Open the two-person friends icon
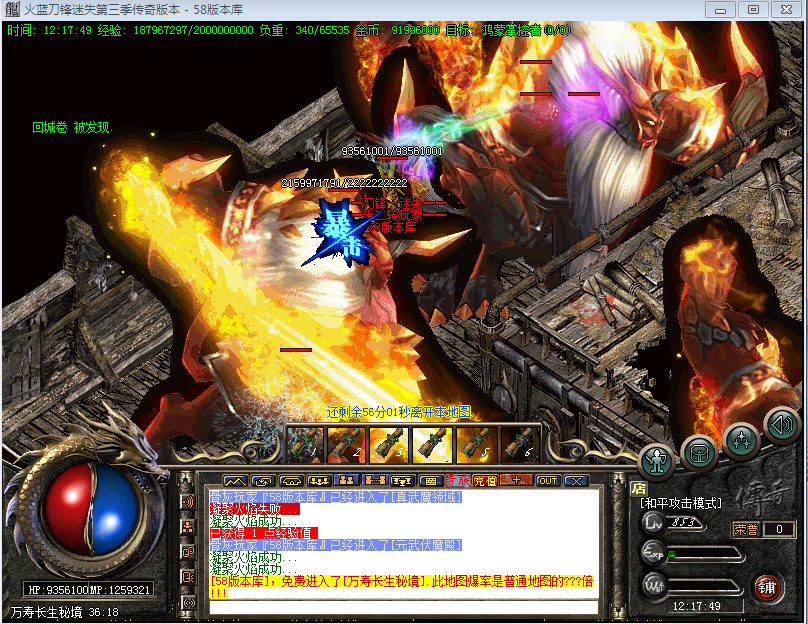 347,481
